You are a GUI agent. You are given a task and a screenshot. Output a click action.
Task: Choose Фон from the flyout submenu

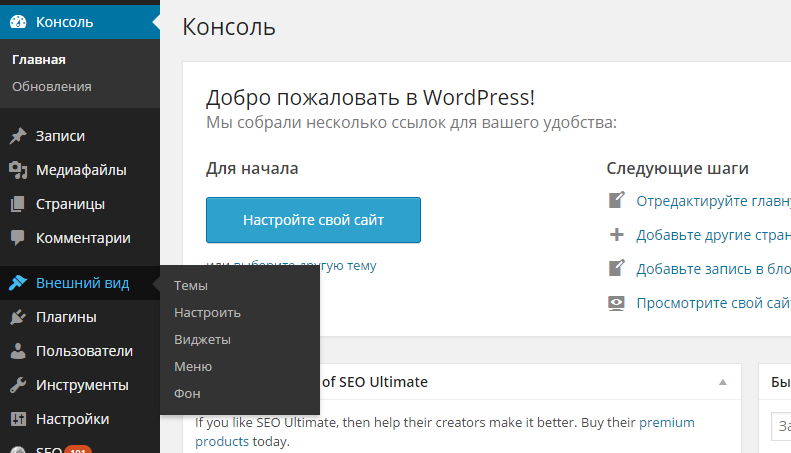click(x=240, y=393)
